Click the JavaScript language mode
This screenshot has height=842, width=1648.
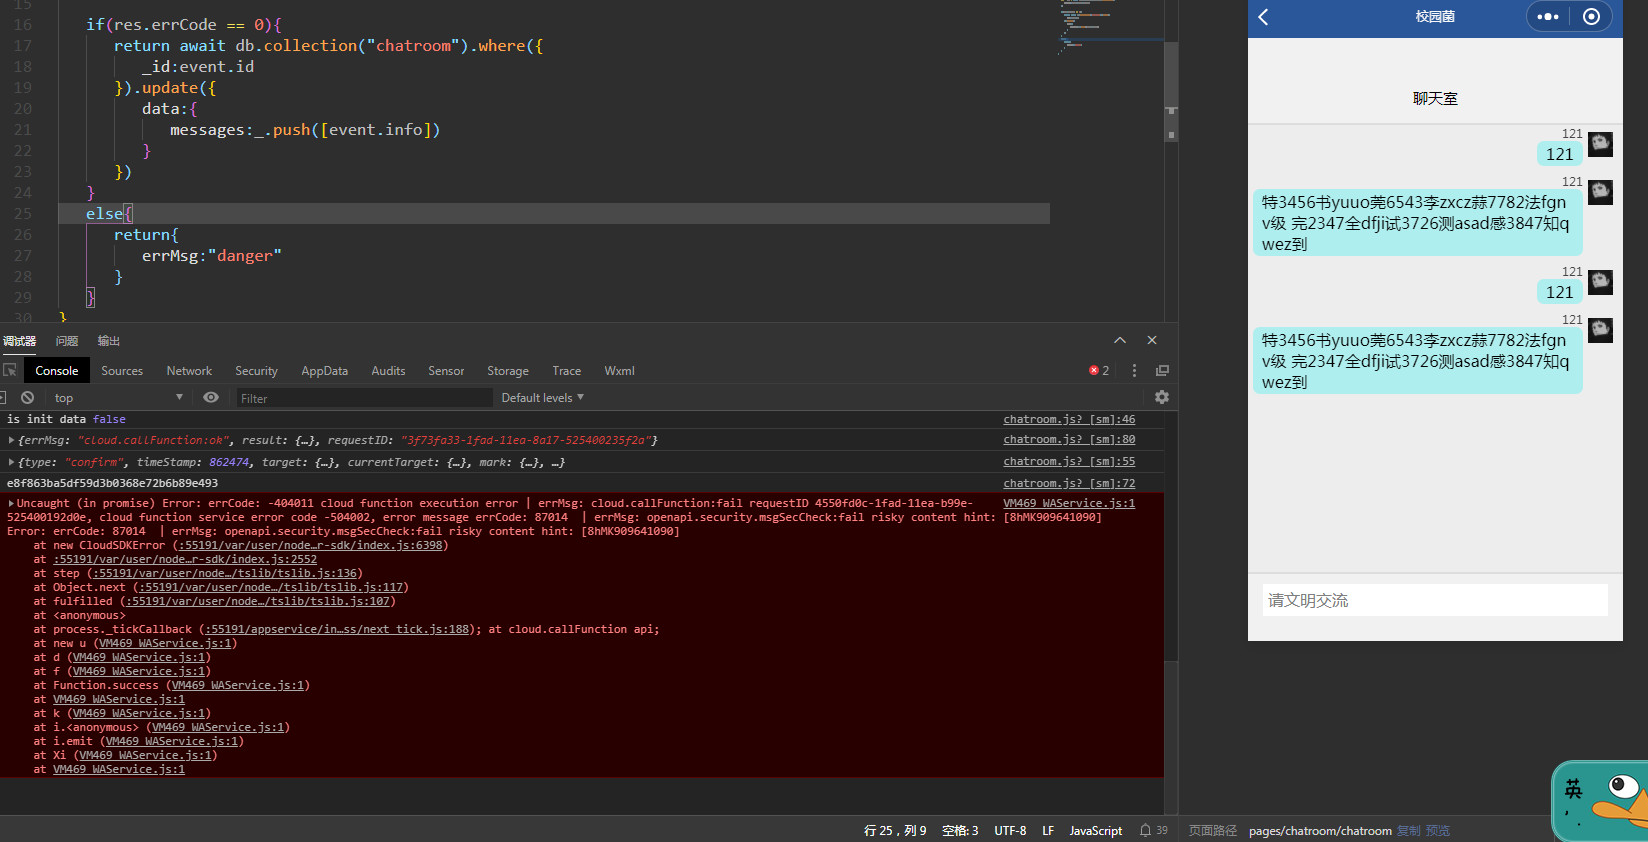1096,830
